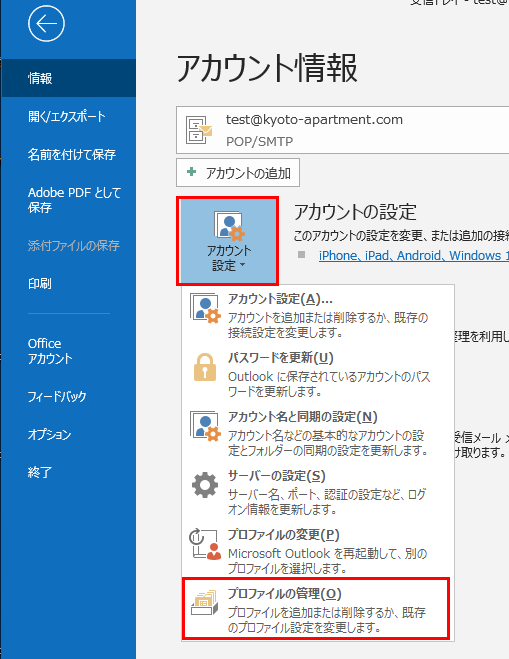This screenshot has width=509, height=659.
Task: Open the test@kyoto-apartment.com account dropdown
Action: [343, 130]
